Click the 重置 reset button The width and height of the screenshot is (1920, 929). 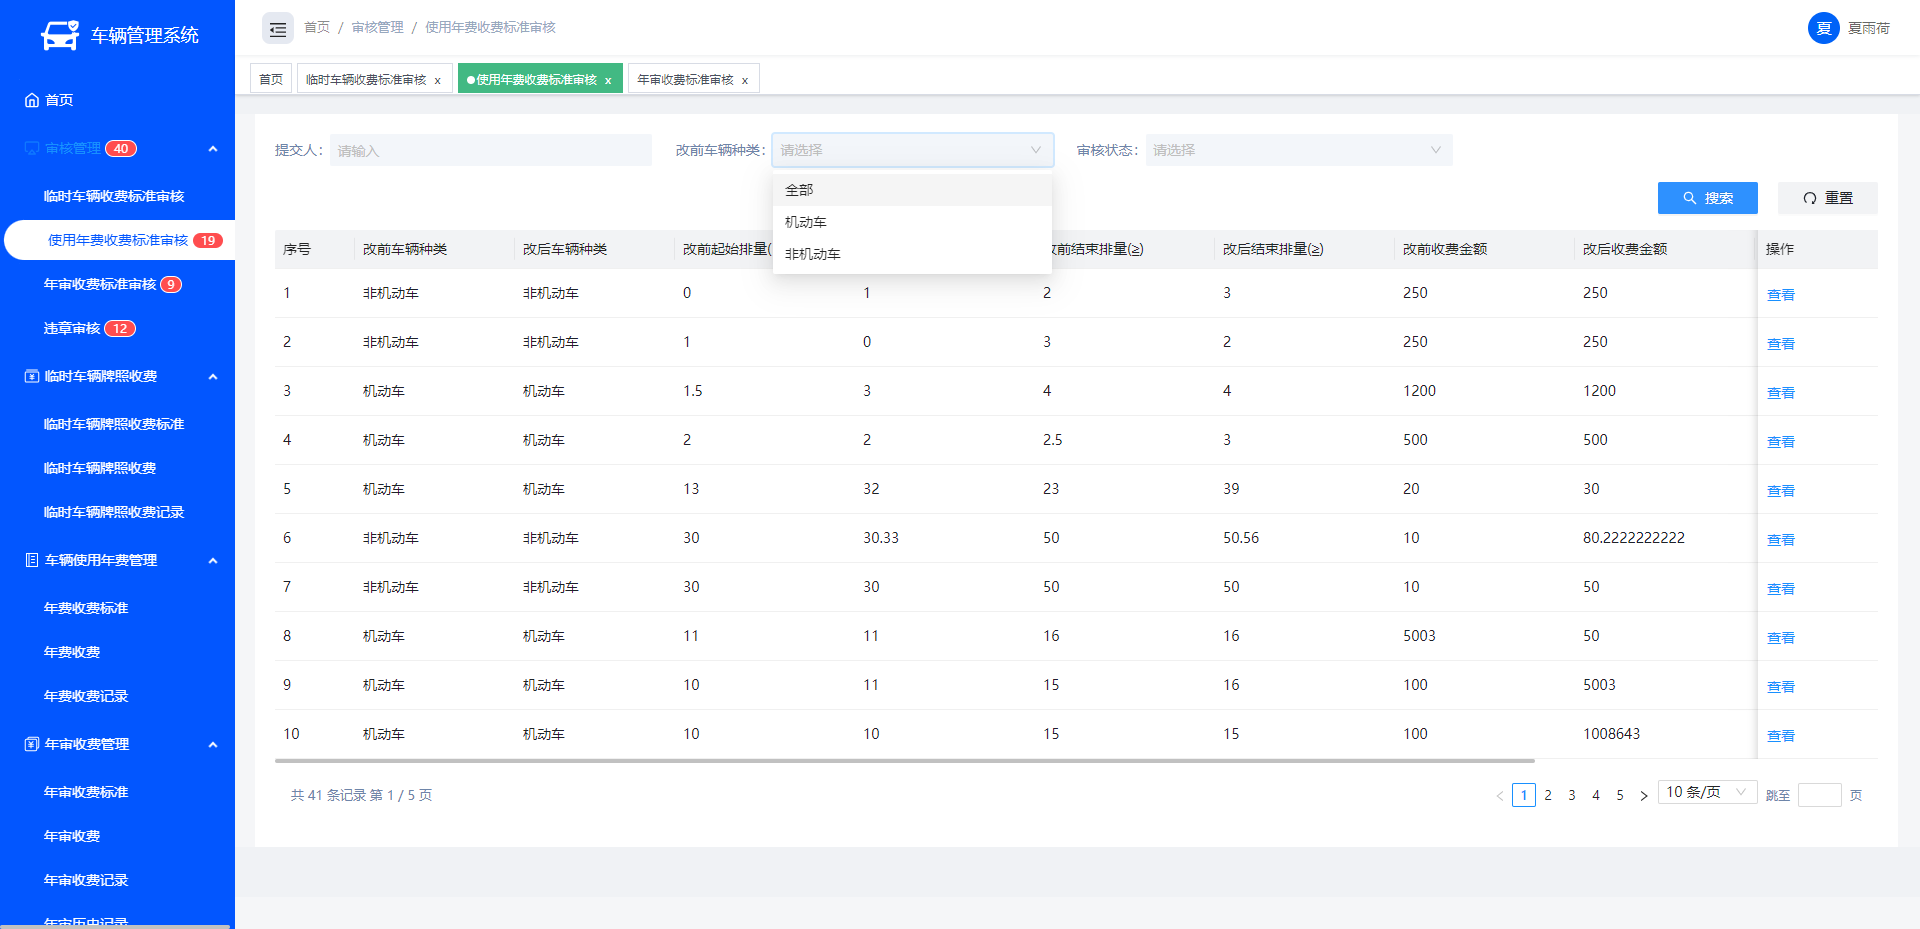click(x=1827, y=198)
